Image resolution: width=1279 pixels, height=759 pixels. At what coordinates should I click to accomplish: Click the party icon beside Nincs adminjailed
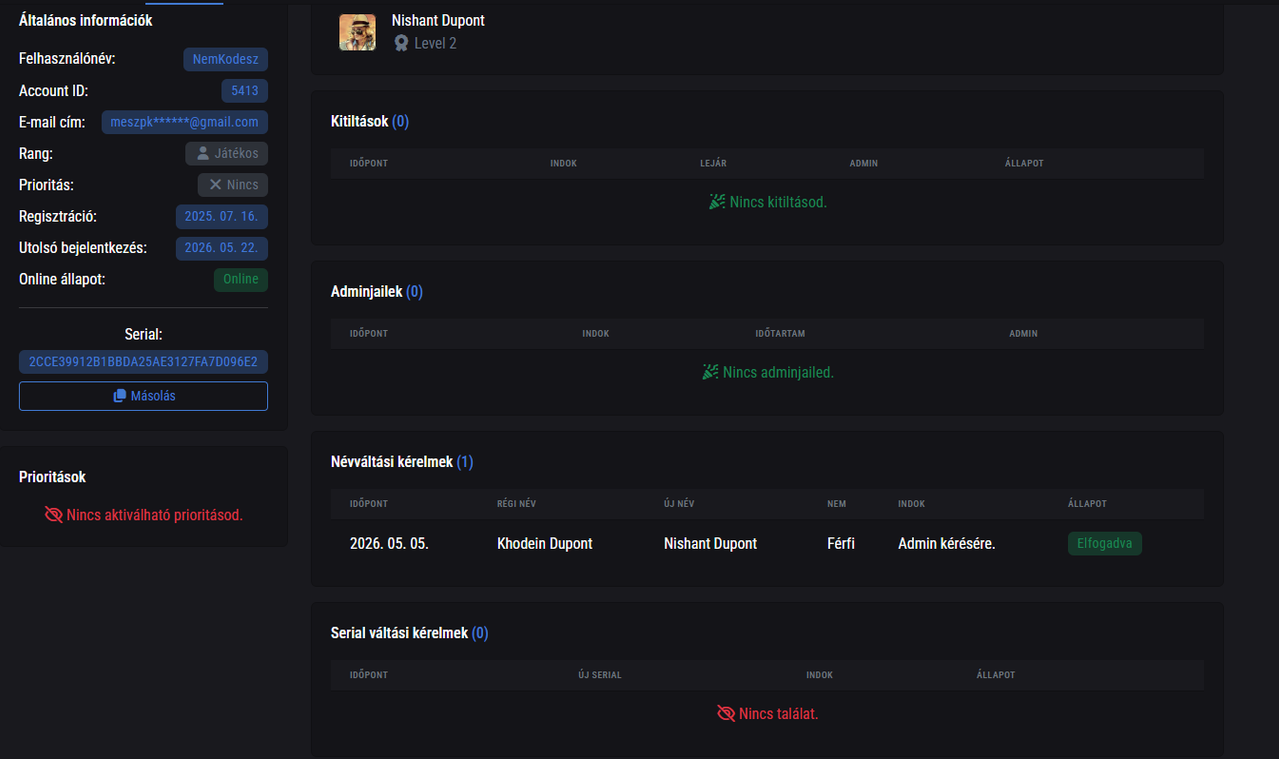pyautogui.click(x=710, y=372)
